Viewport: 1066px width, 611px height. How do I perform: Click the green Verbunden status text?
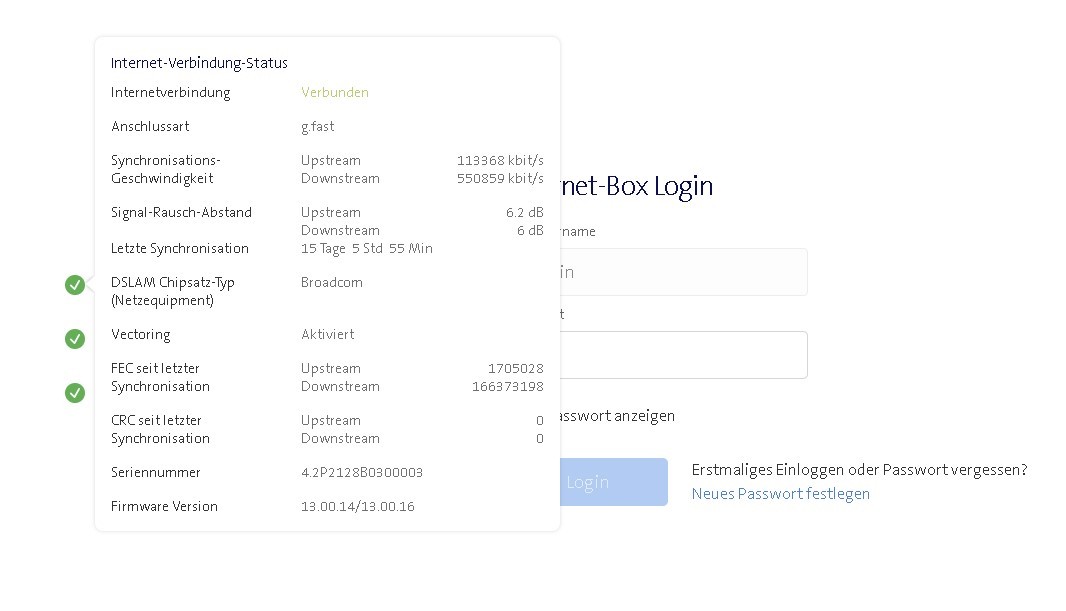coord(334,93)
